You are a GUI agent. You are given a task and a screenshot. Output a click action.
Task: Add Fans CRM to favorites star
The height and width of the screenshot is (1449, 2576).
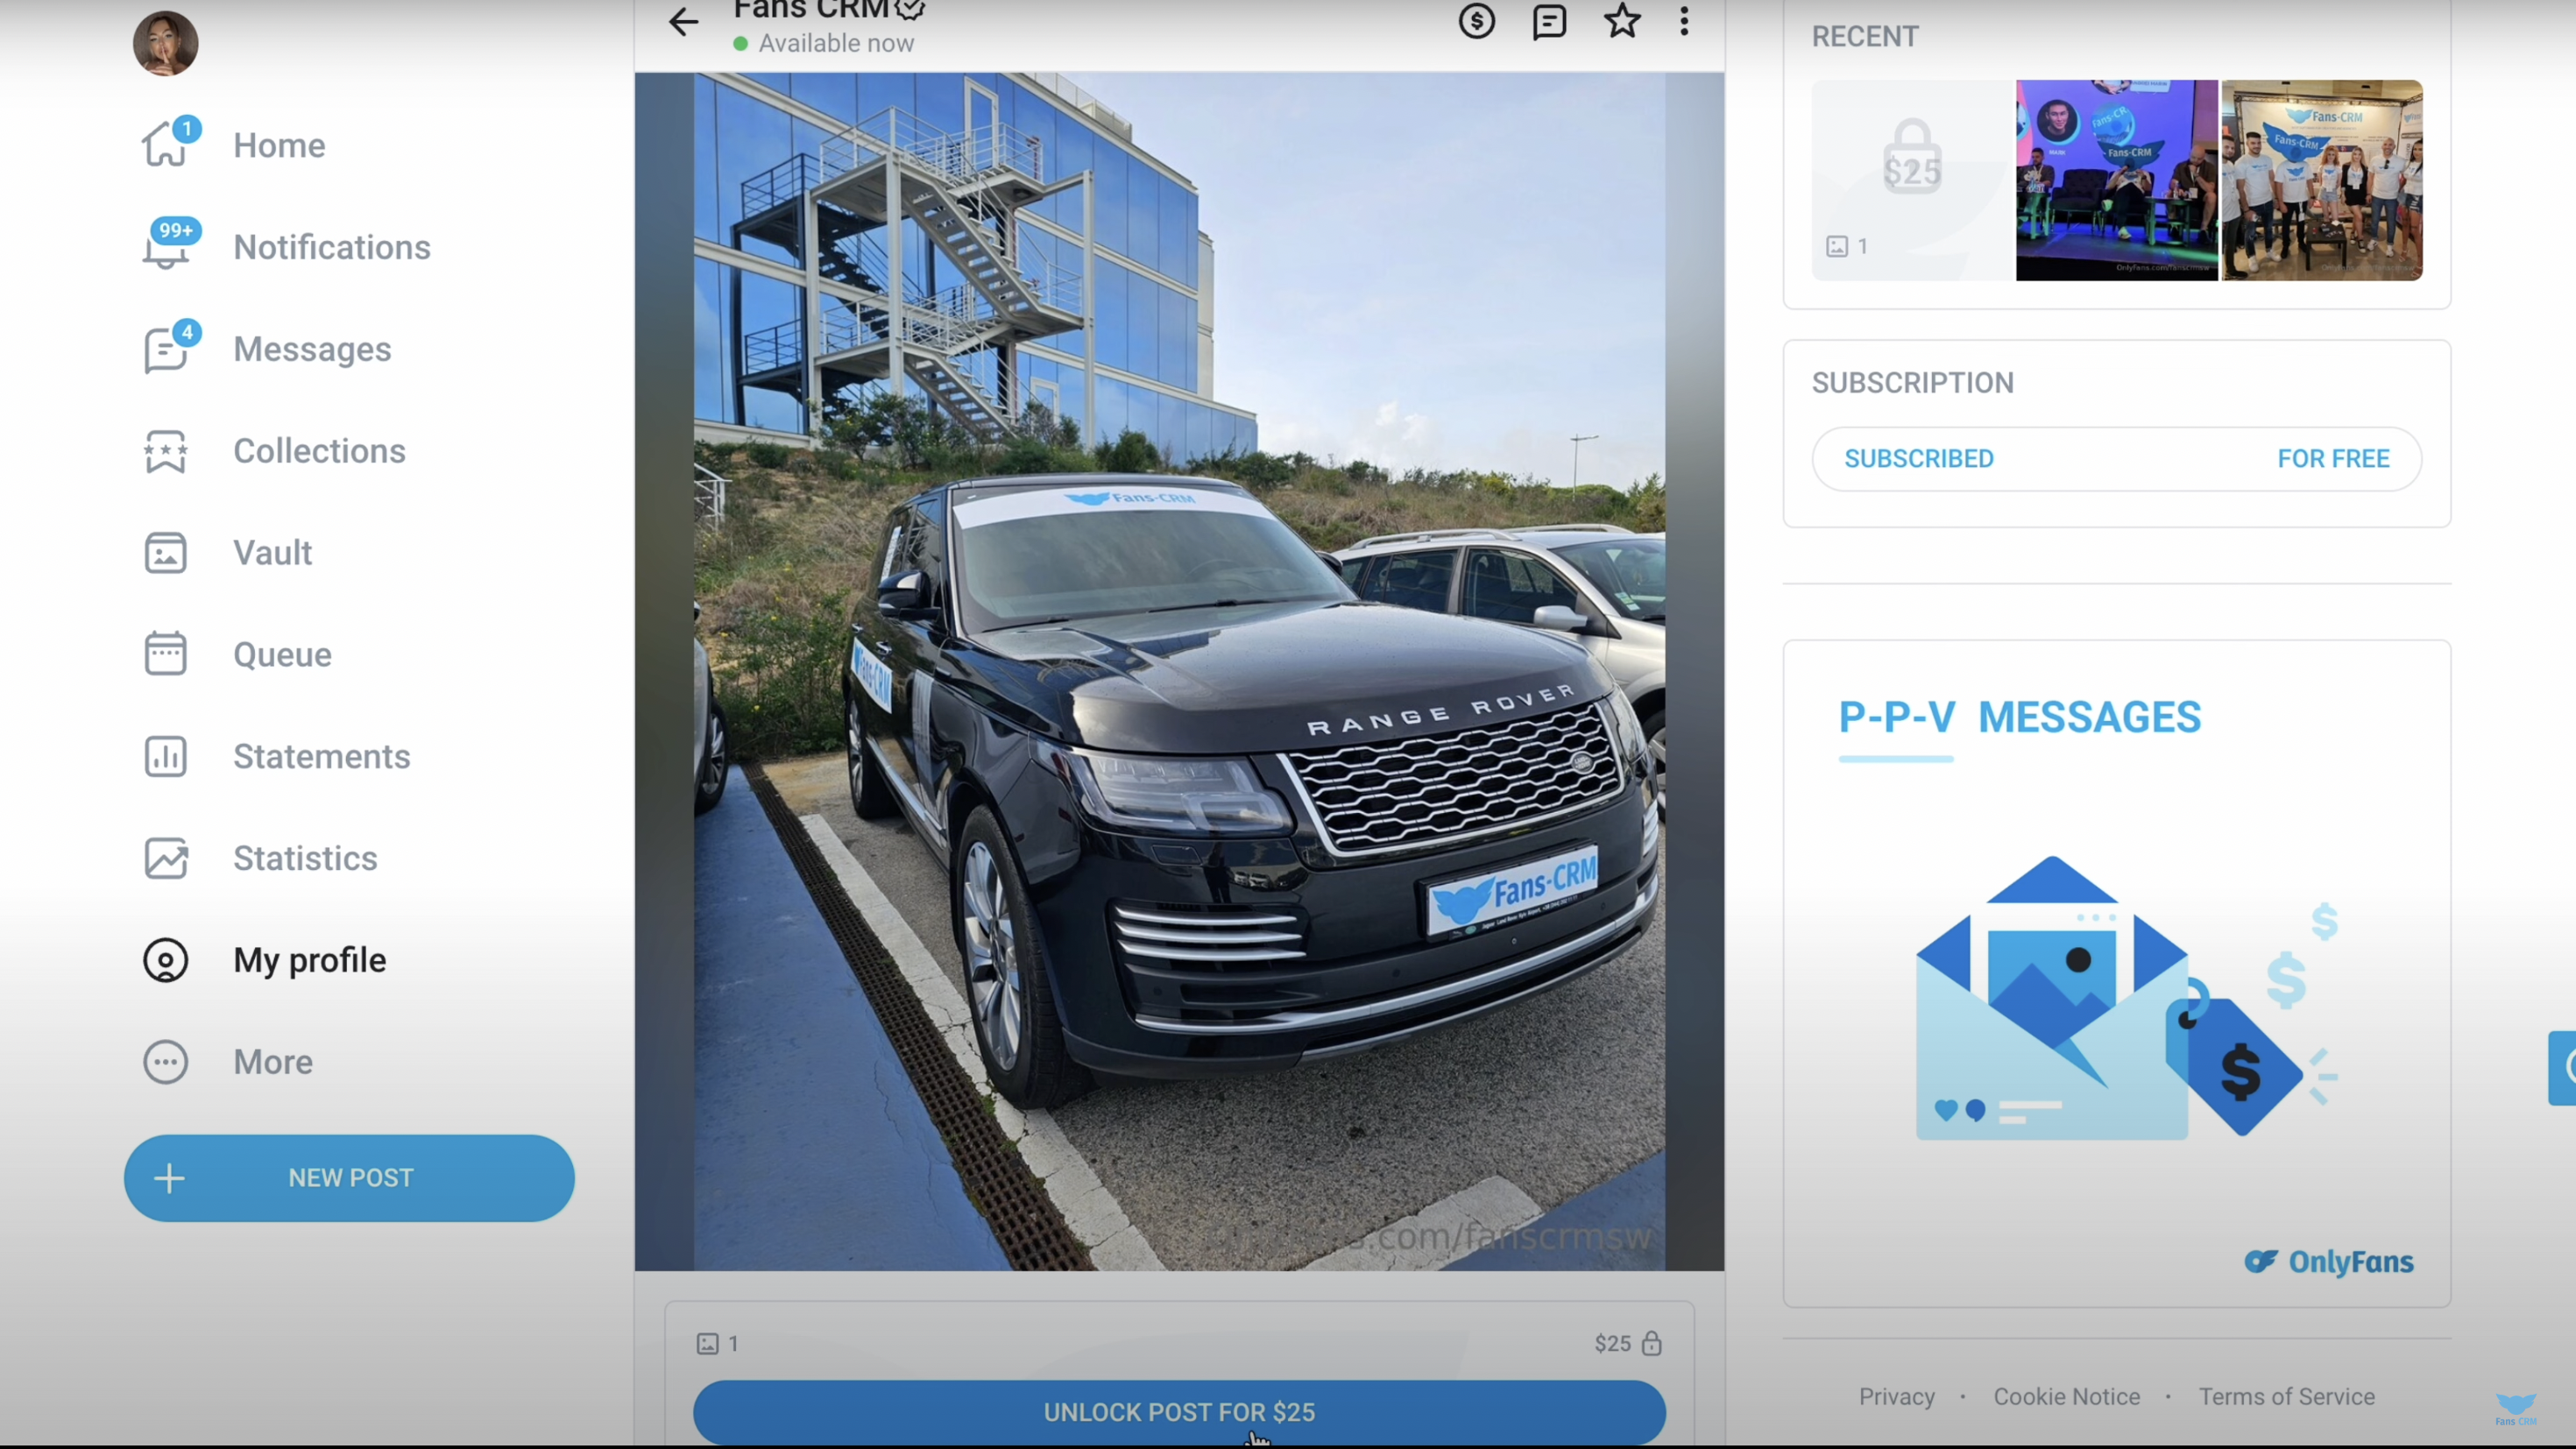pos(1622,21)
